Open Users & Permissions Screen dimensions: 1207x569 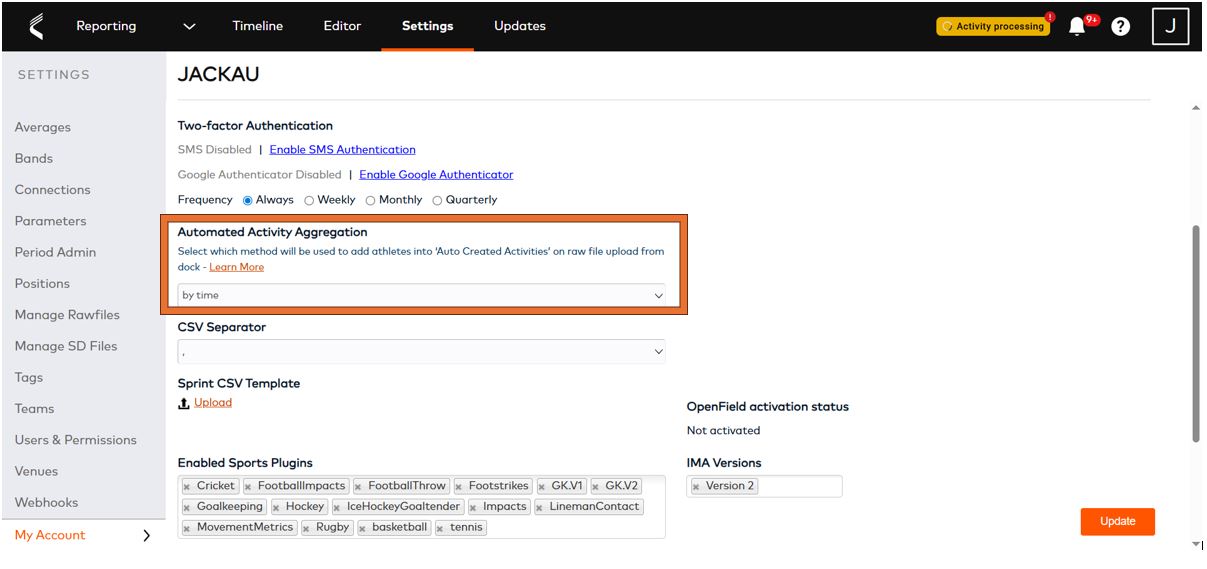[x=76, y=439]
